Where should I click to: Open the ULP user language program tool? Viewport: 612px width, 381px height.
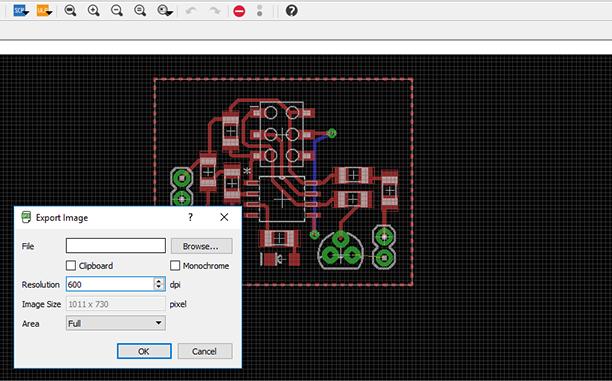44,11
